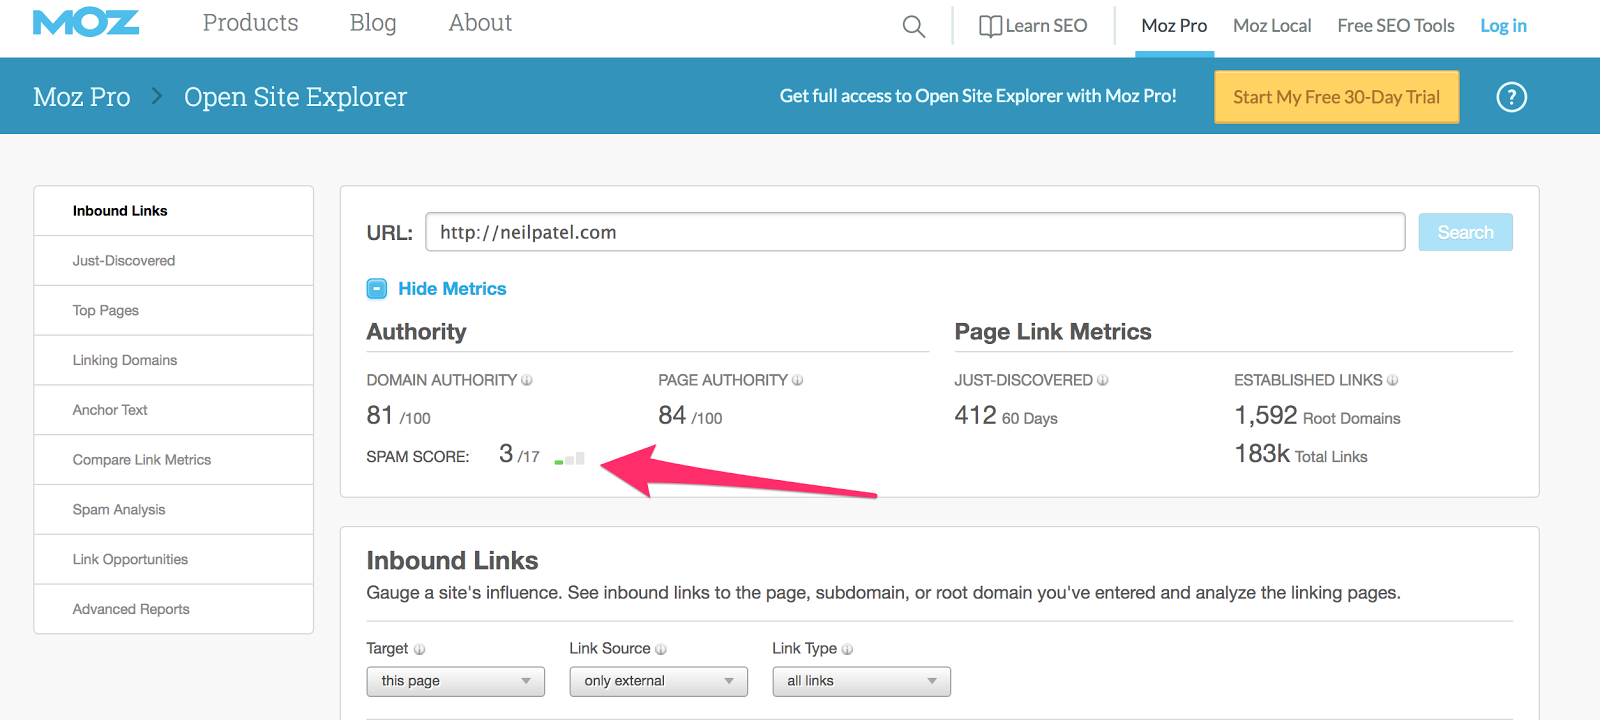Viewport: 1600px width, 720px height.
Task: Select Just-Discovered in sidebar
Action: coord(174,261)
